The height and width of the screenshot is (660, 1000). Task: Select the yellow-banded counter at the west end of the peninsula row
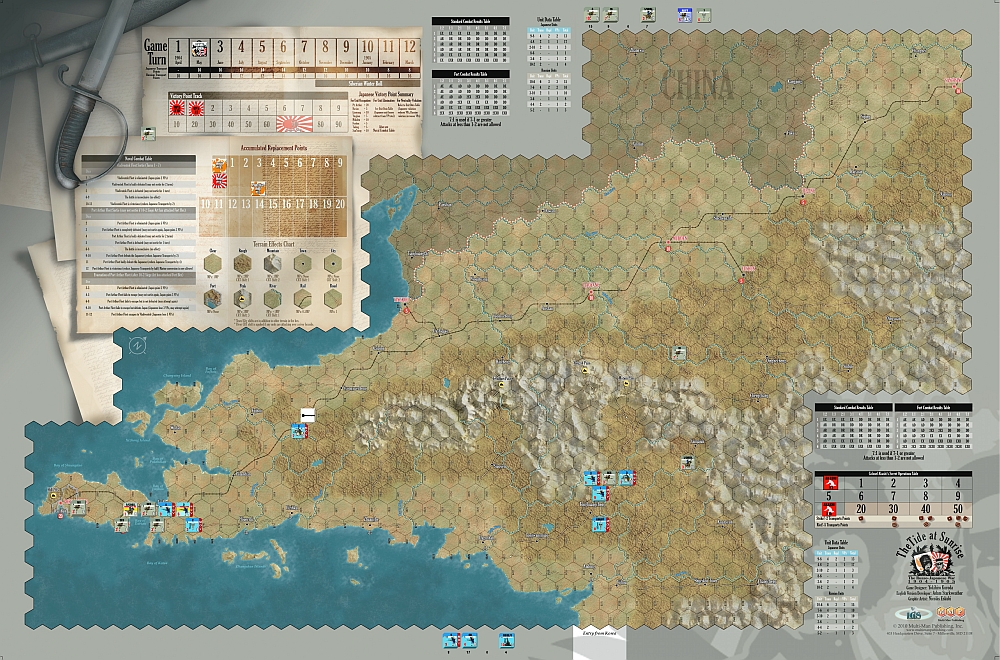[x=130, y=509]
